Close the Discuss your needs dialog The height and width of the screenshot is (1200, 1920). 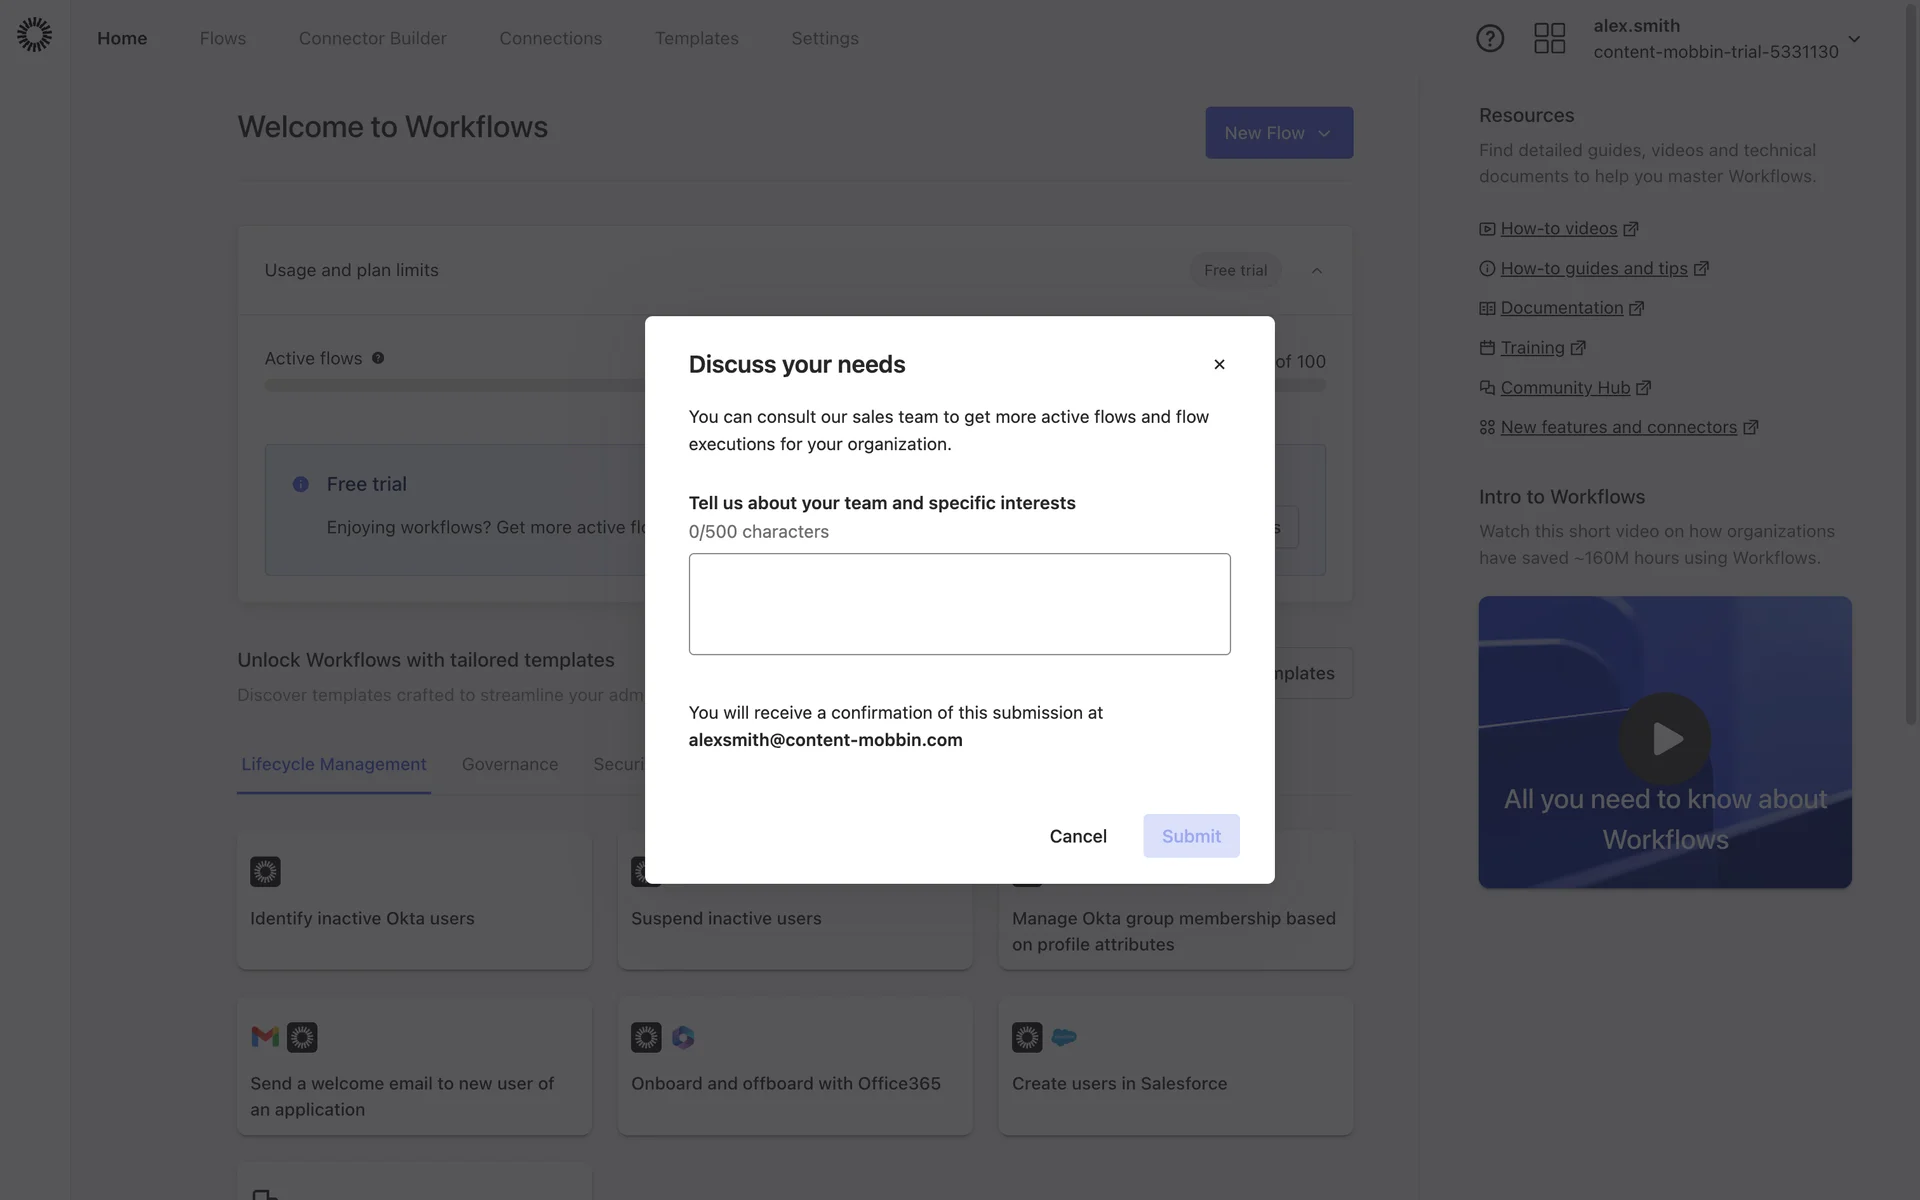1219,364
